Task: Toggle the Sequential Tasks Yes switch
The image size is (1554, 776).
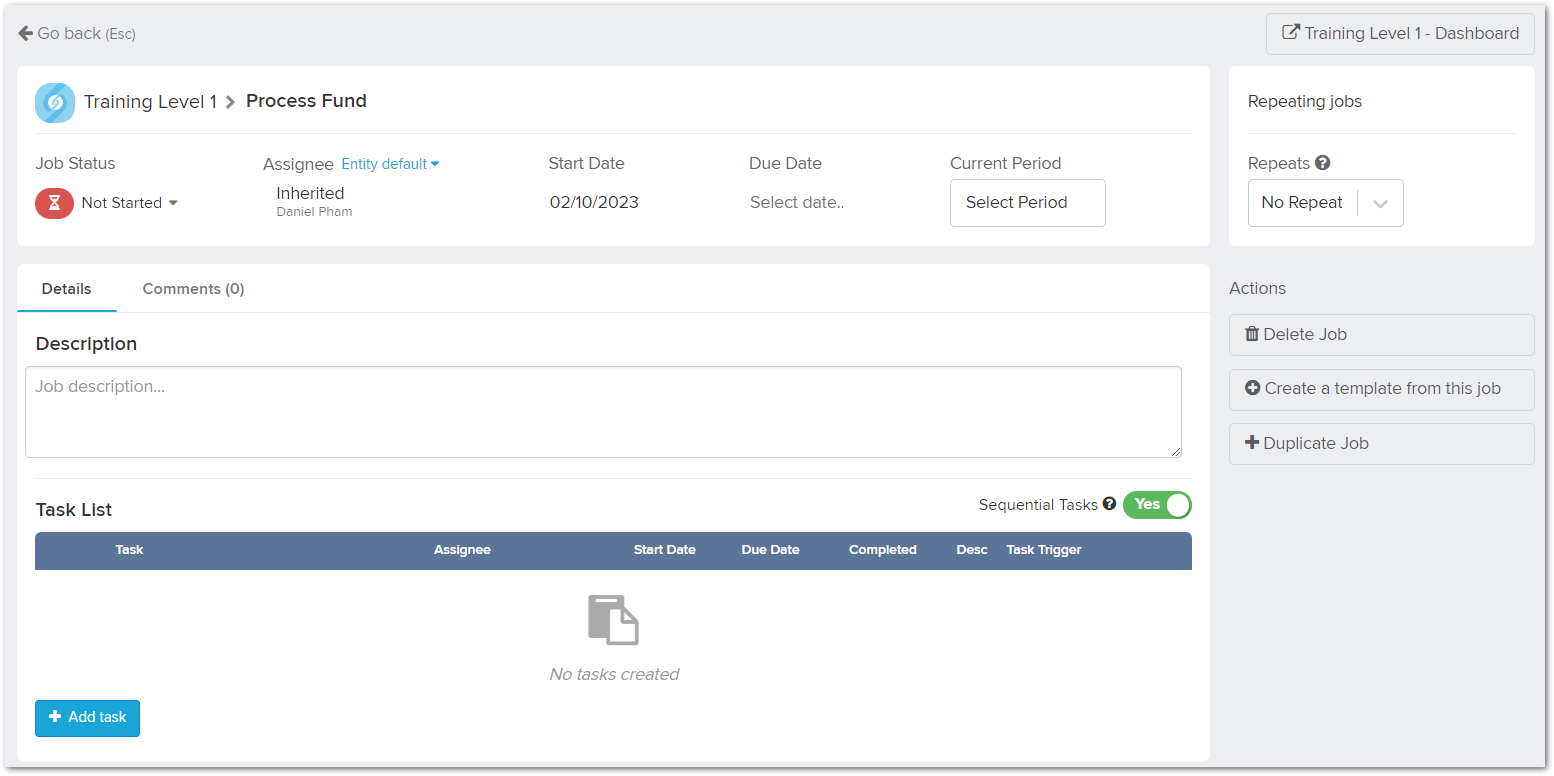Action: coord(1157,505)
